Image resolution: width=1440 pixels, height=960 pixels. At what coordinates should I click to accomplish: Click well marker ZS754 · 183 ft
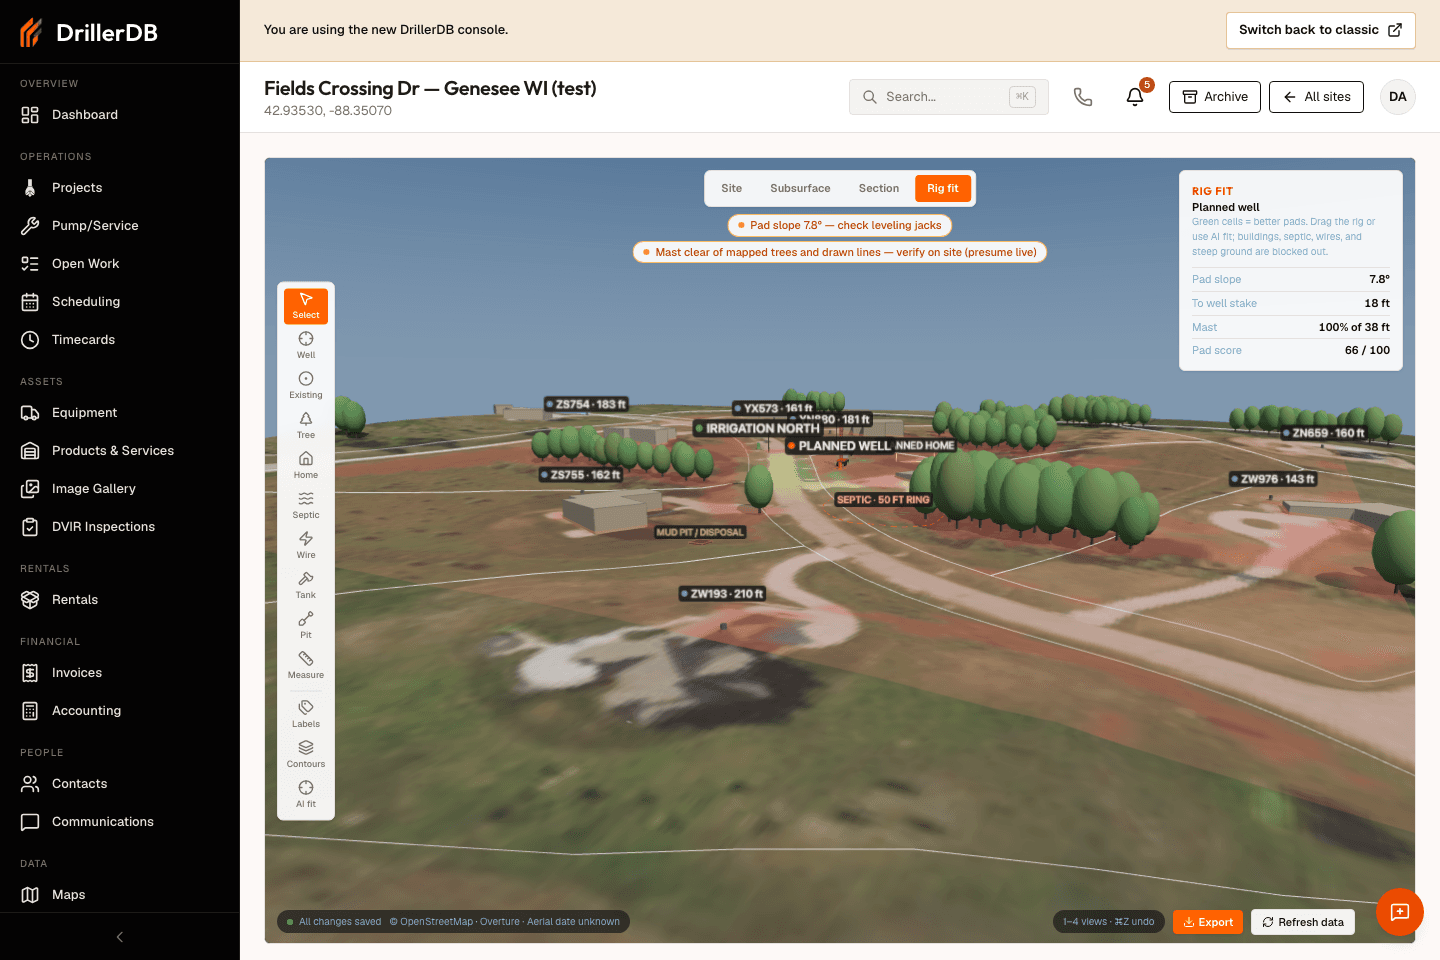click(586, 404)
